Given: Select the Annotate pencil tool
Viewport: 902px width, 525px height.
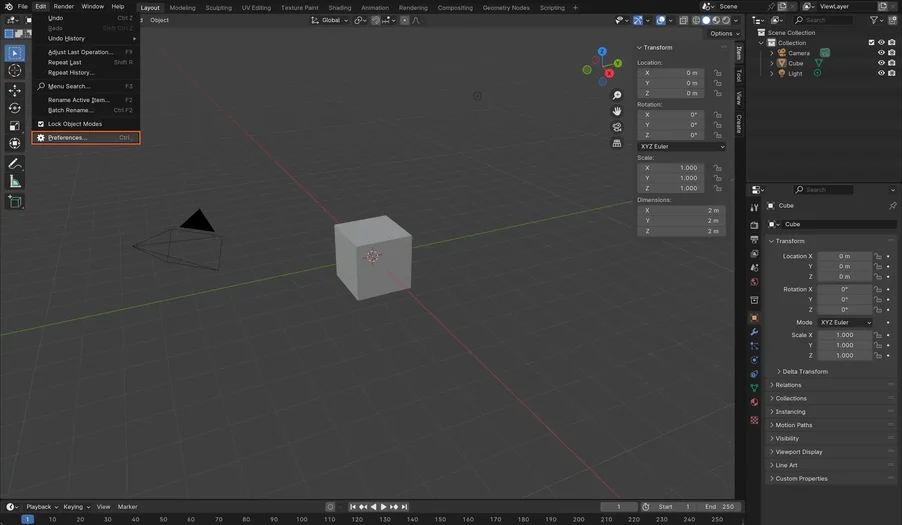Looking at the screenshot, I should point(15,164).
